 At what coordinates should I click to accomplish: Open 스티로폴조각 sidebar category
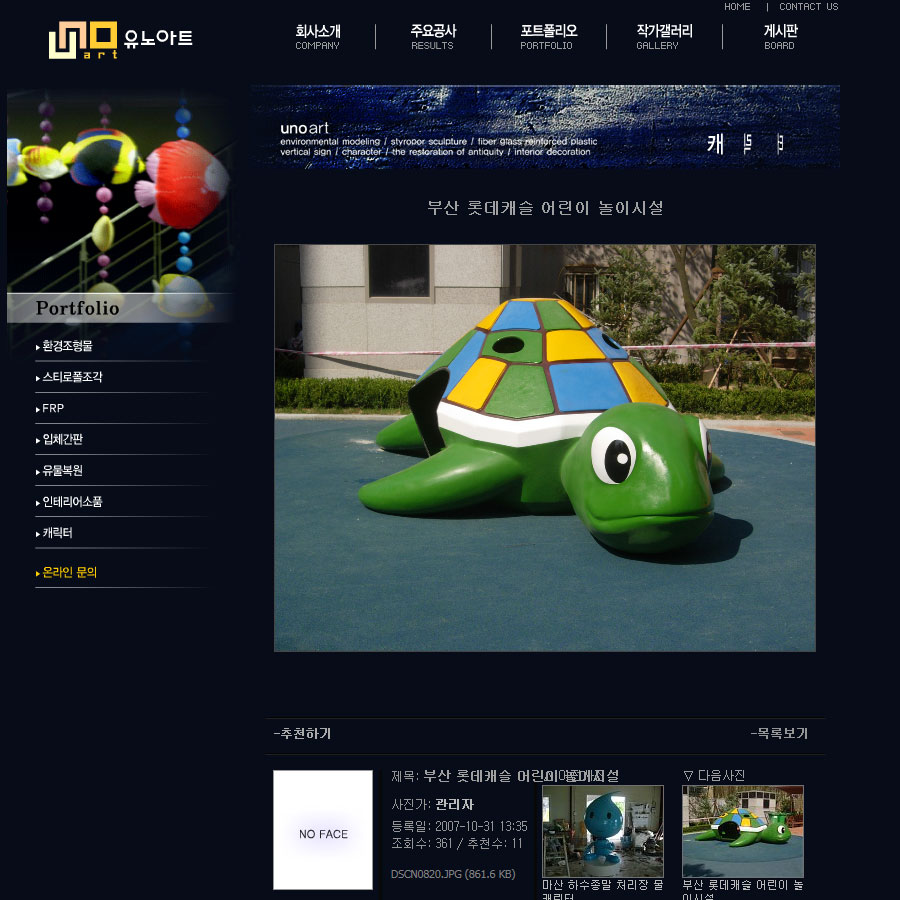72,377
